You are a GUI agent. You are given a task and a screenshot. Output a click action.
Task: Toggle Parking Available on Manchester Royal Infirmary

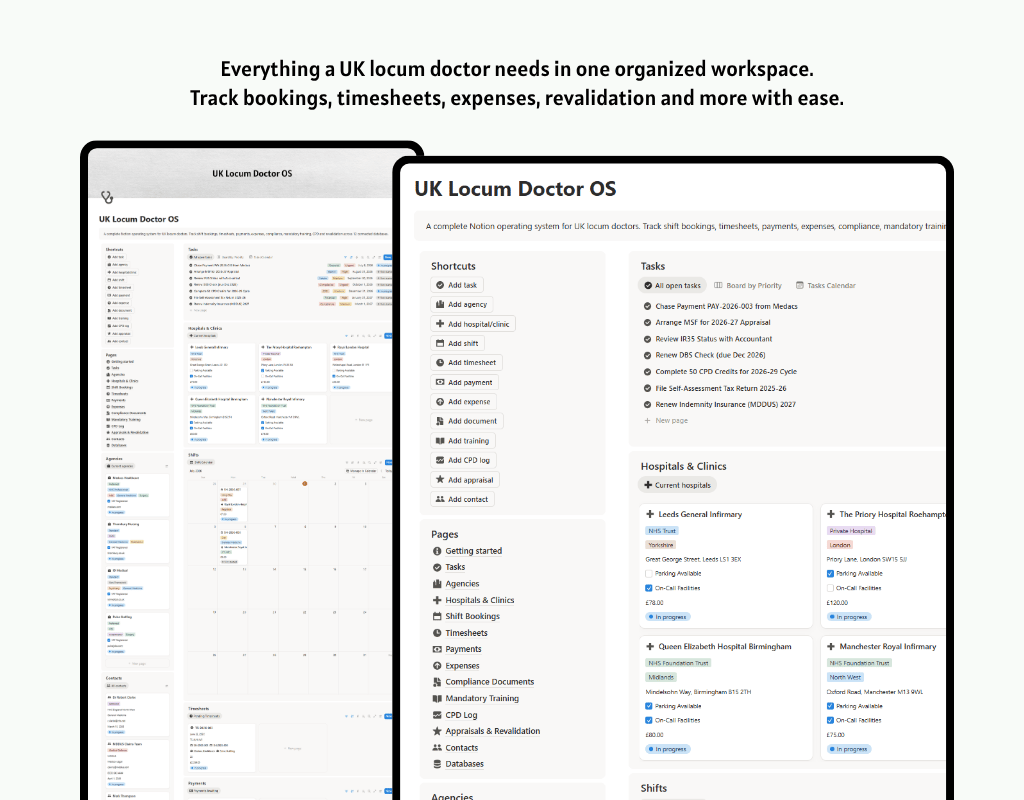coord(830,706)
